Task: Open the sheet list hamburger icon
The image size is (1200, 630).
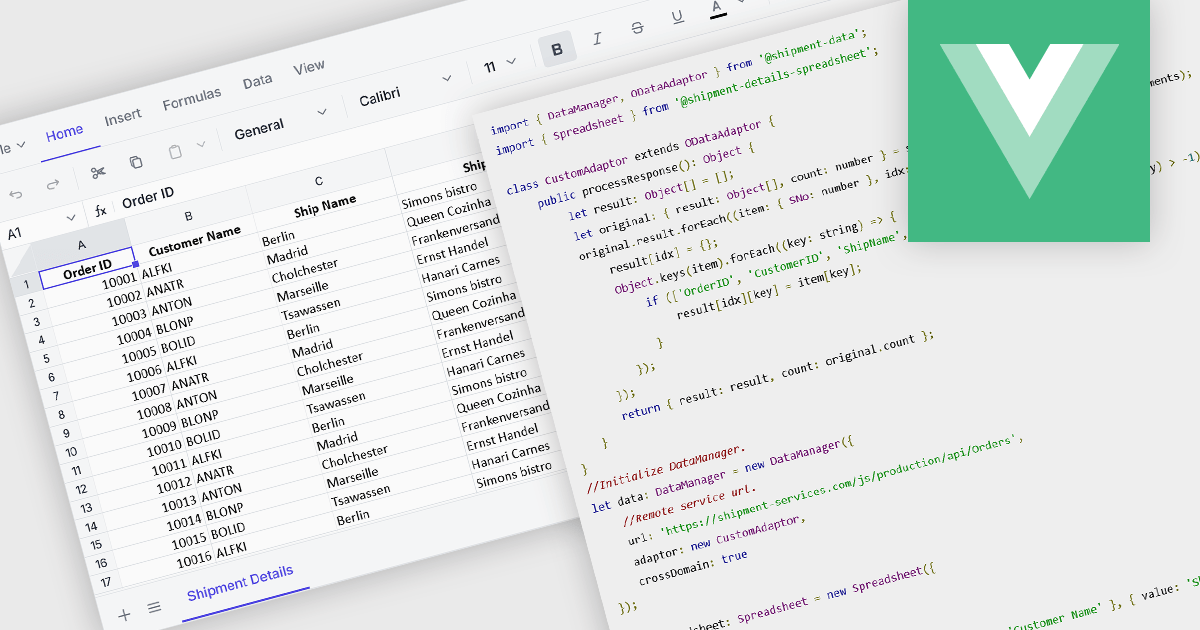Action: click(x=154, y=607)
